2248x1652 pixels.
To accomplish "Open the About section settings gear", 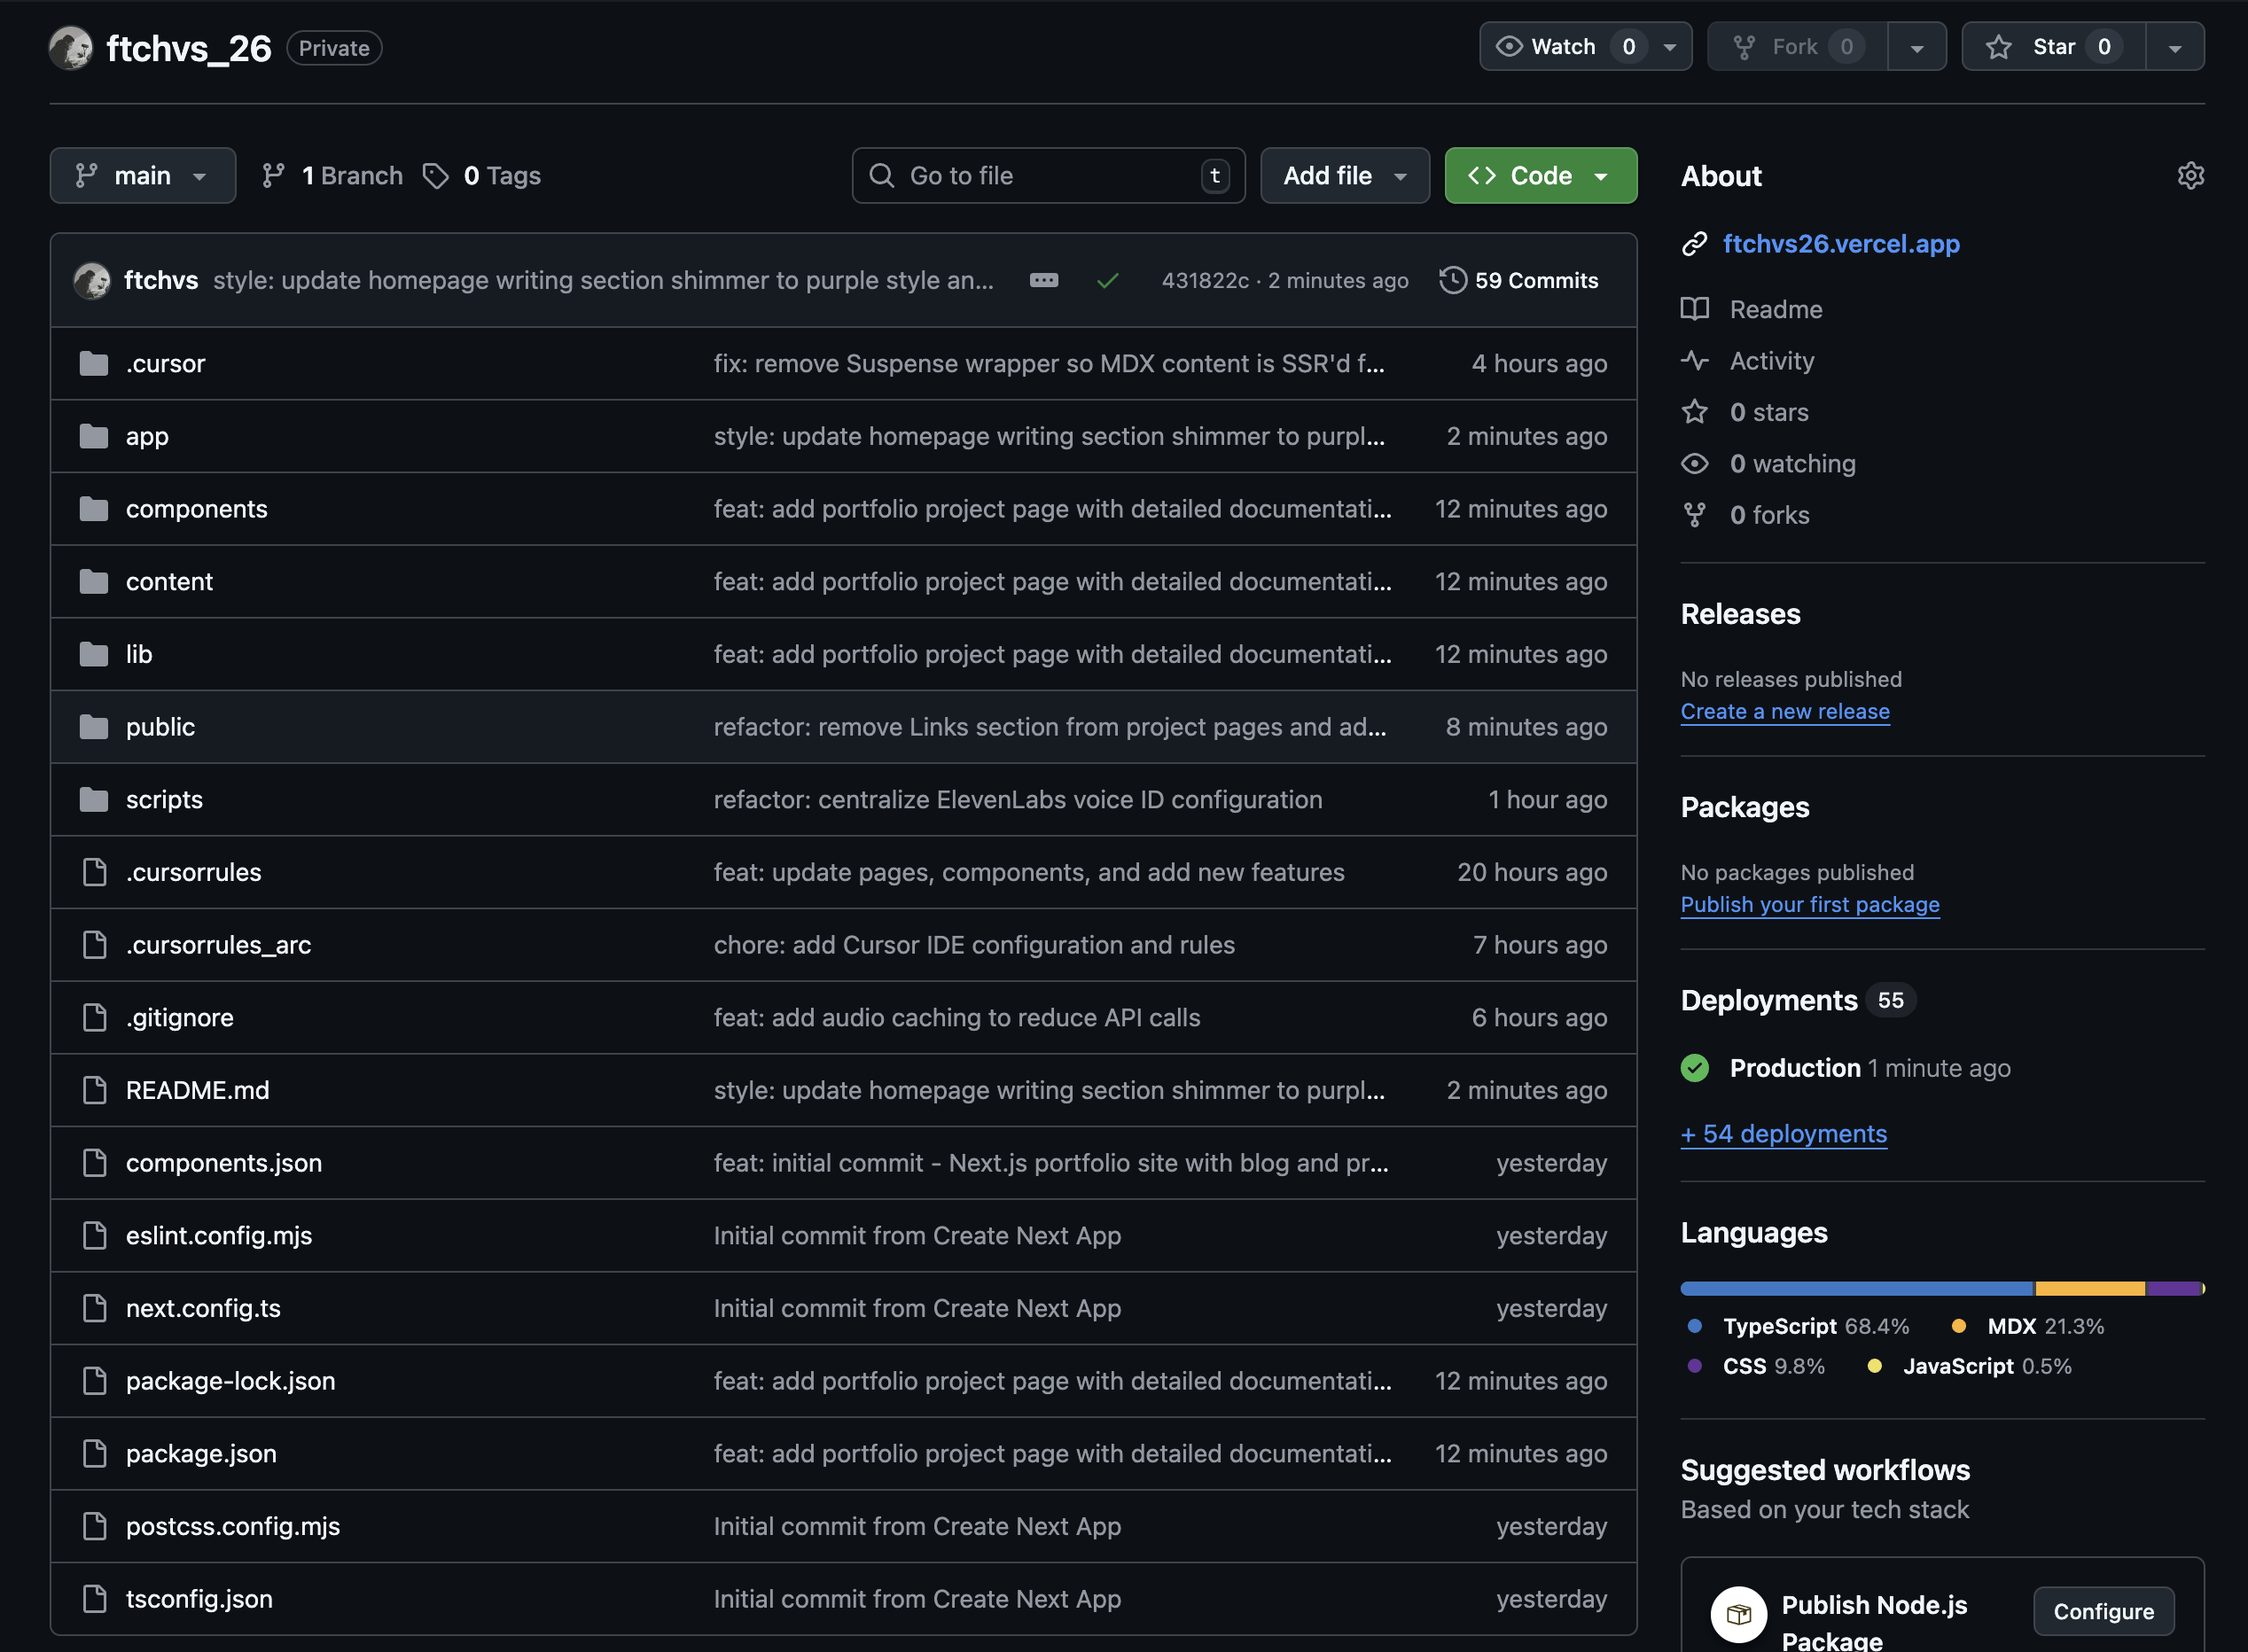I will [2190, 176].
